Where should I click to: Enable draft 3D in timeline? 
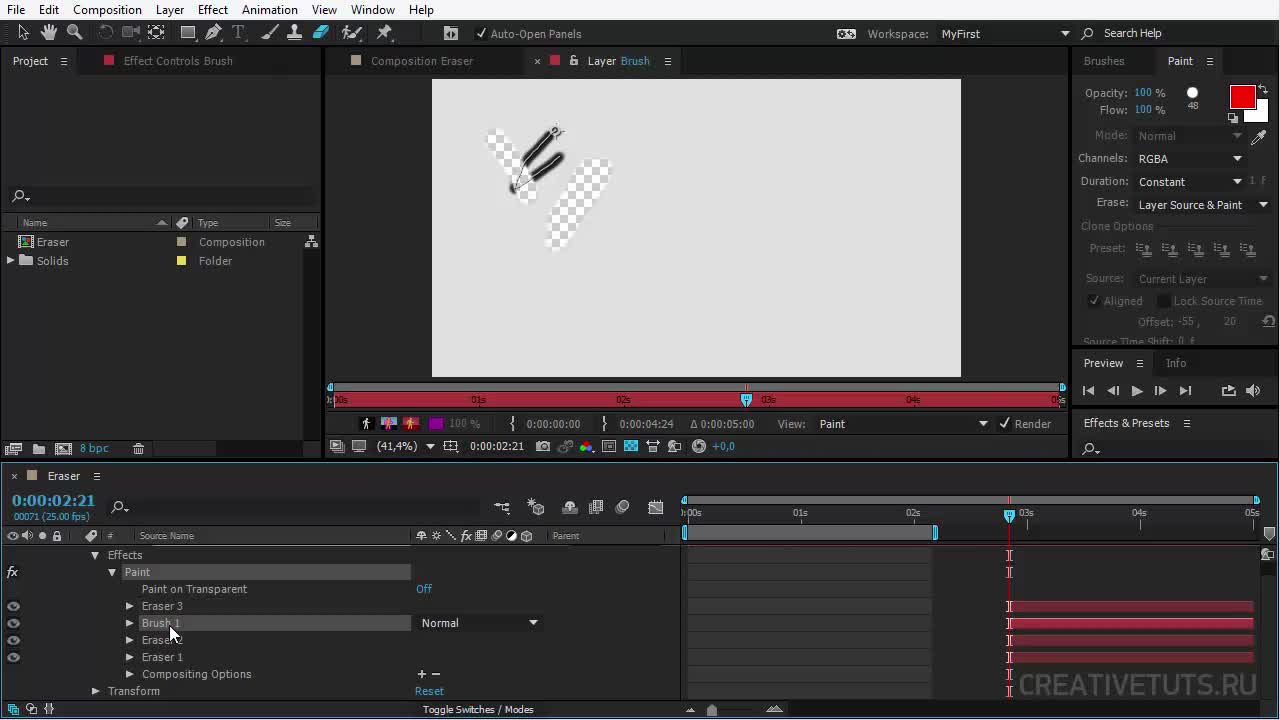(536, 507)
